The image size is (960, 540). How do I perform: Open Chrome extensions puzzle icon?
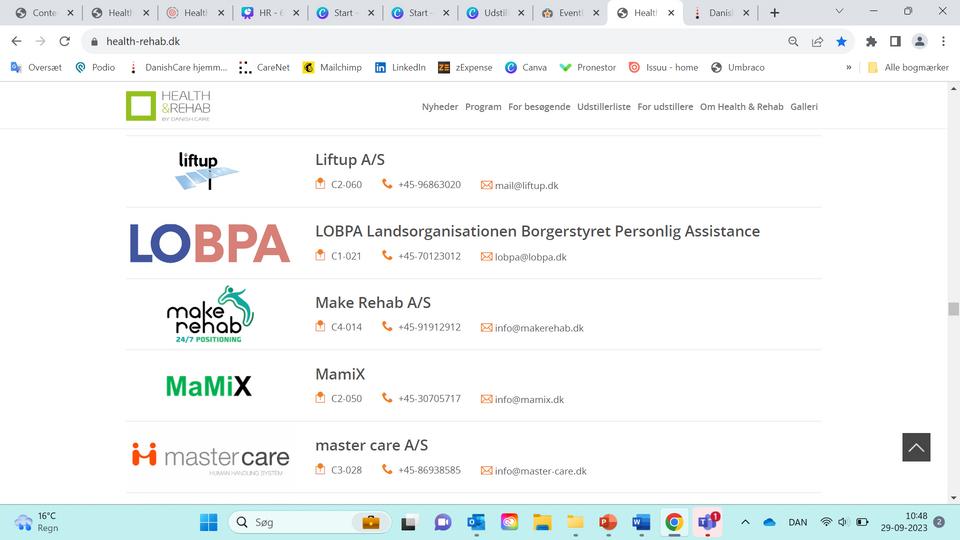tap(871, 41)
